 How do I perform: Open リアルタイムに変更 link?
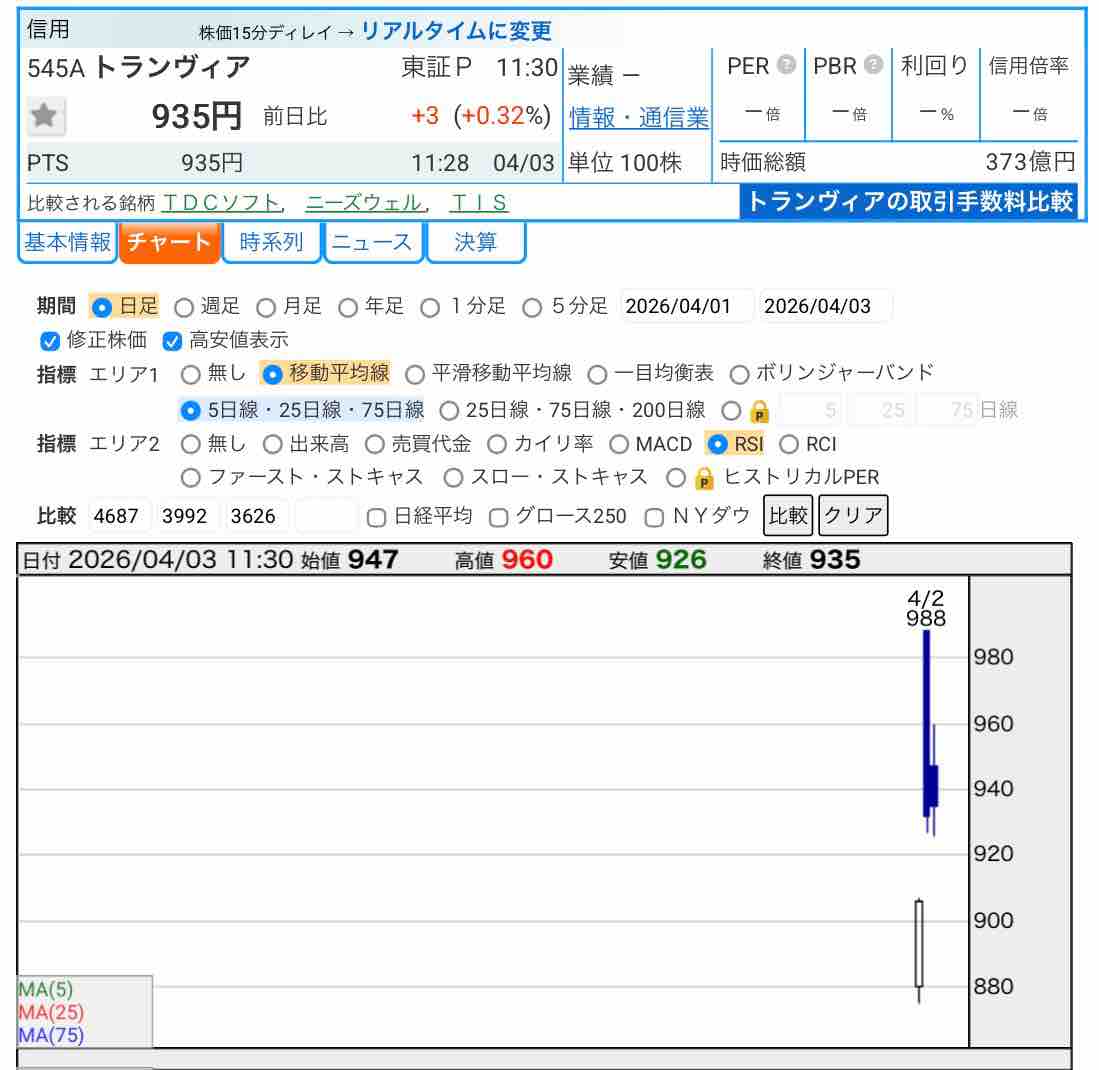[456, 31]
